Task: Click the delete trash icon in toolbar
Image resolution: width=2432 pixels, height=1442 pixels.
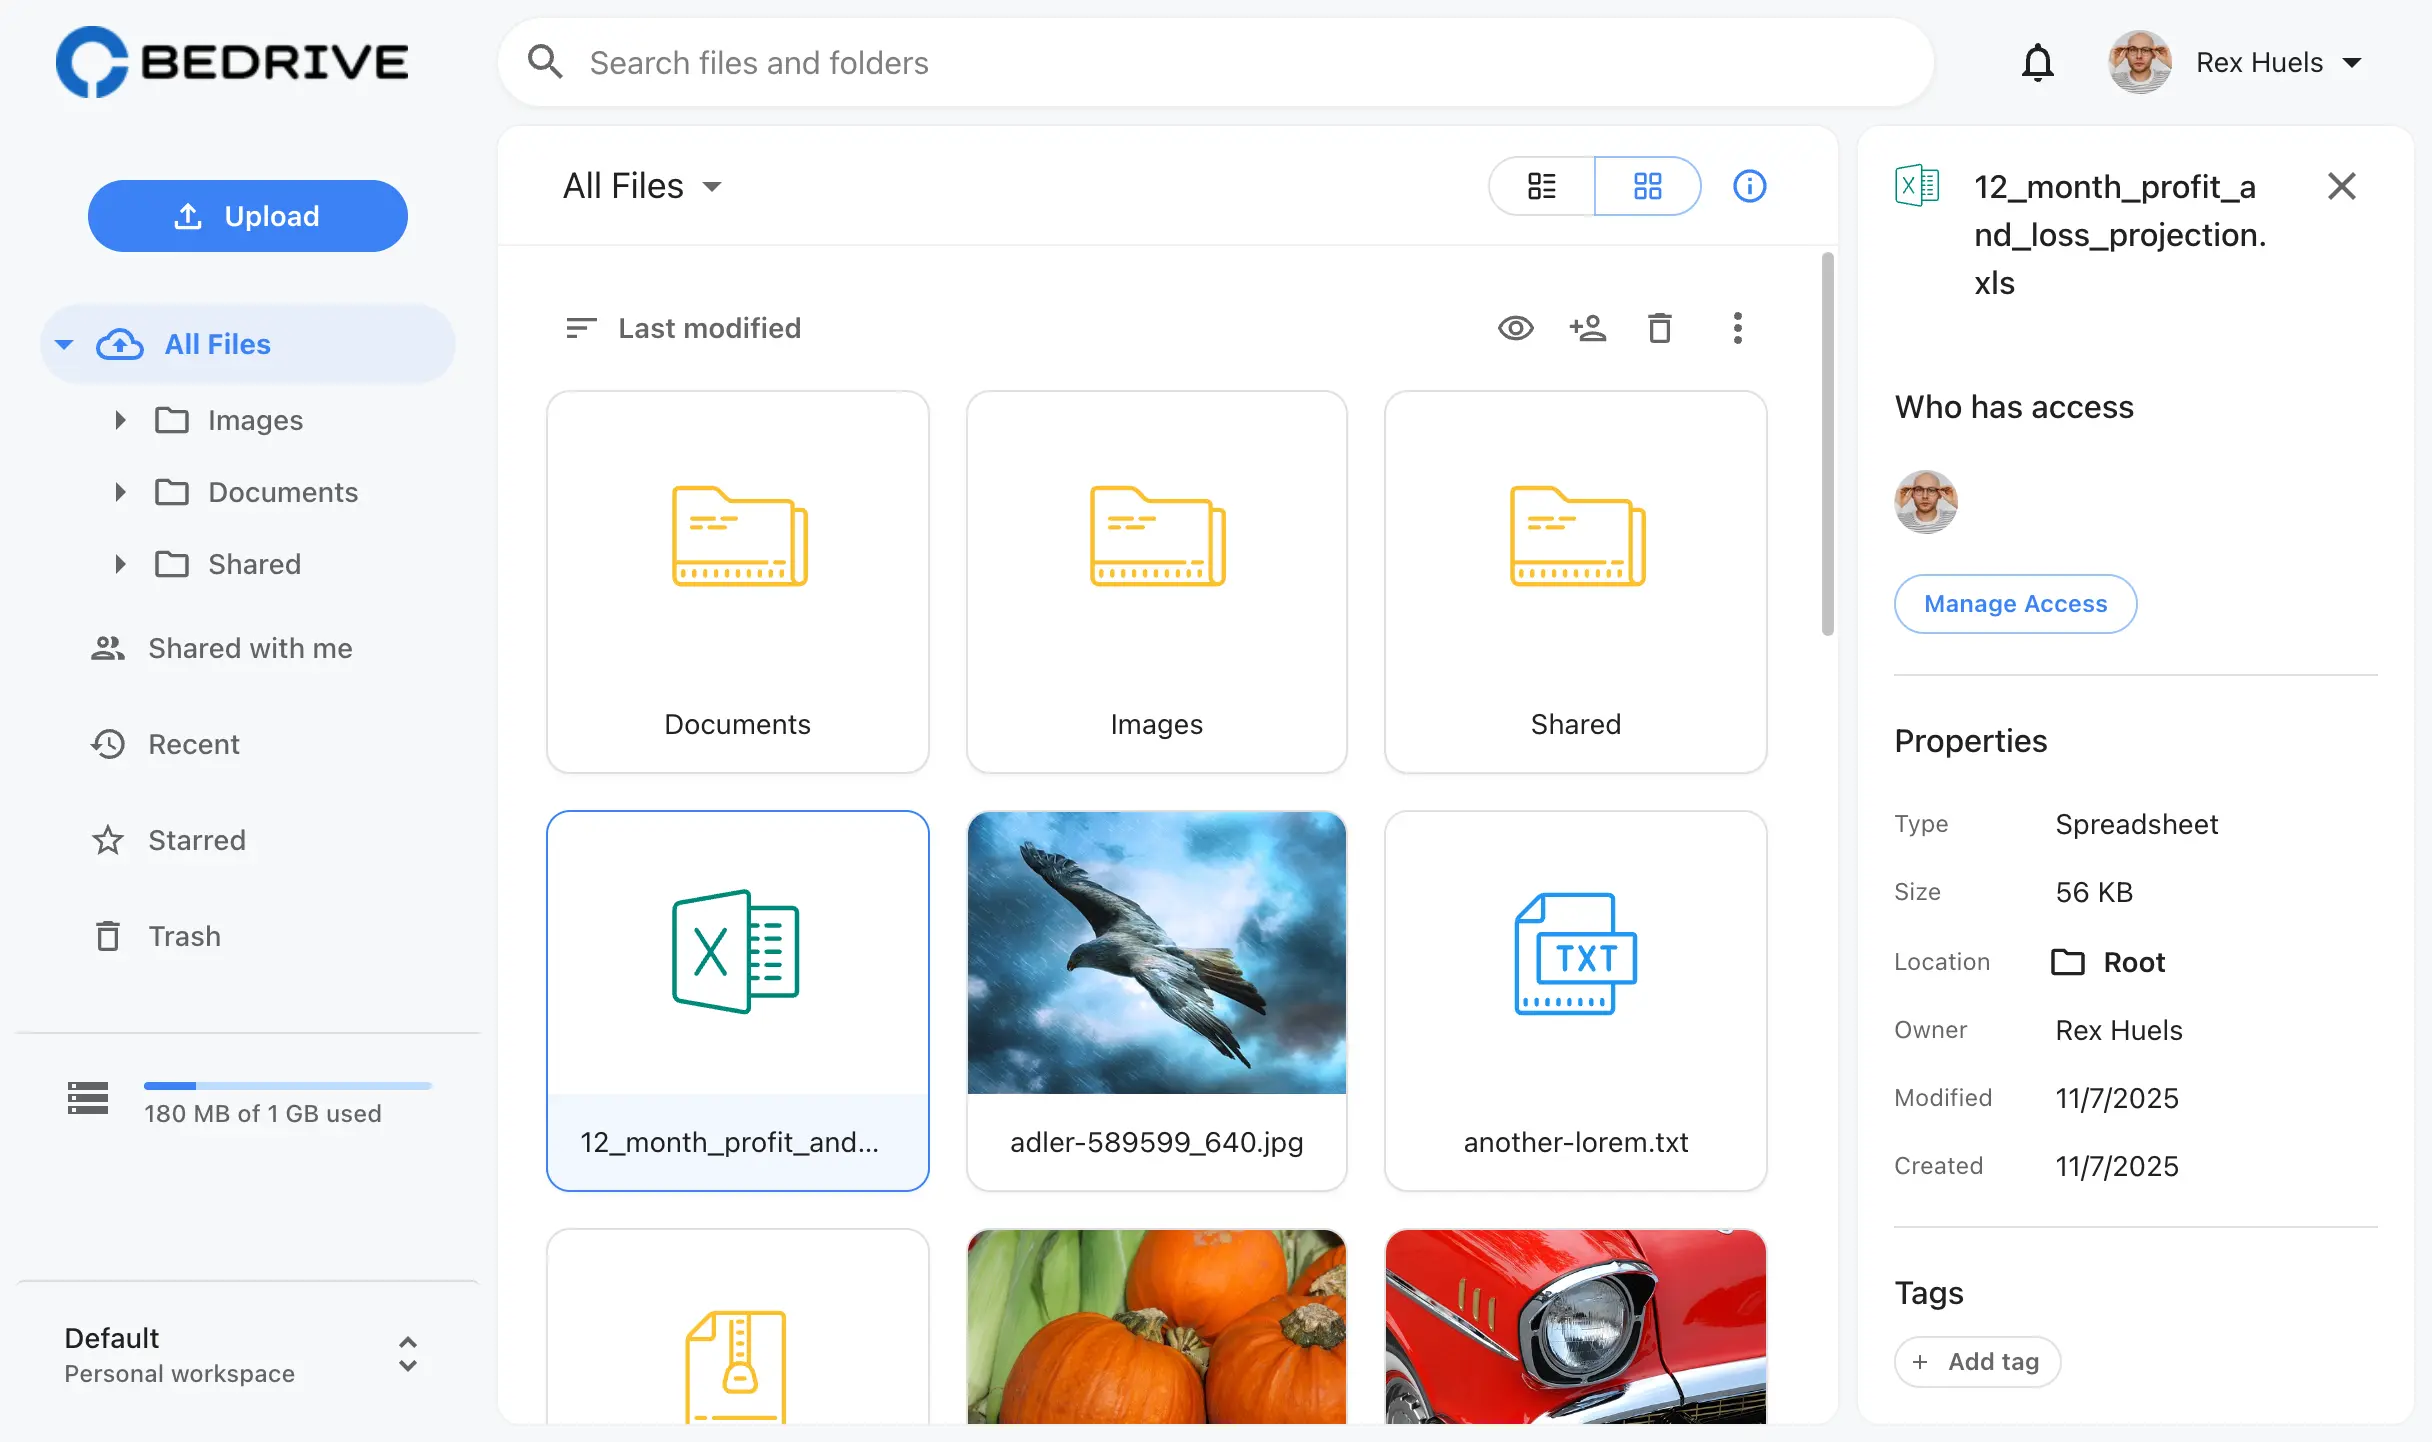Action: click(1659, 328)
